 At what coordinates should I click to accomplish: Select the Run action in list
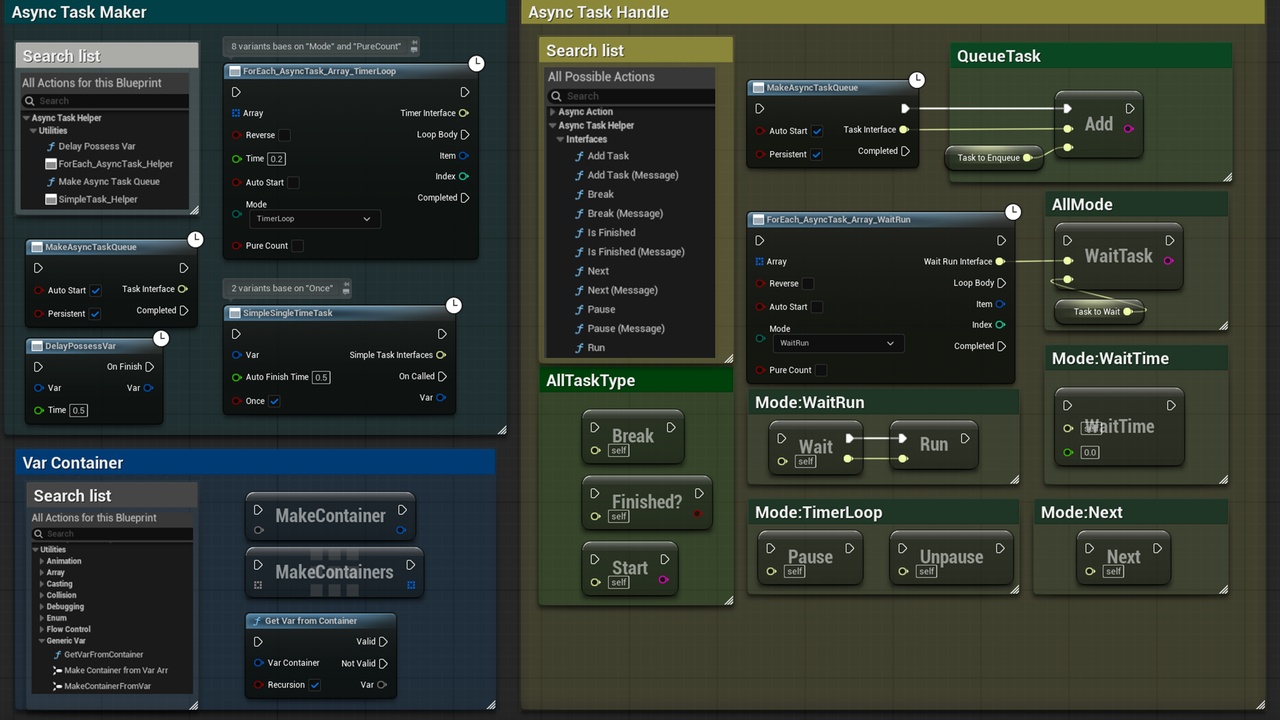[596, 348]
